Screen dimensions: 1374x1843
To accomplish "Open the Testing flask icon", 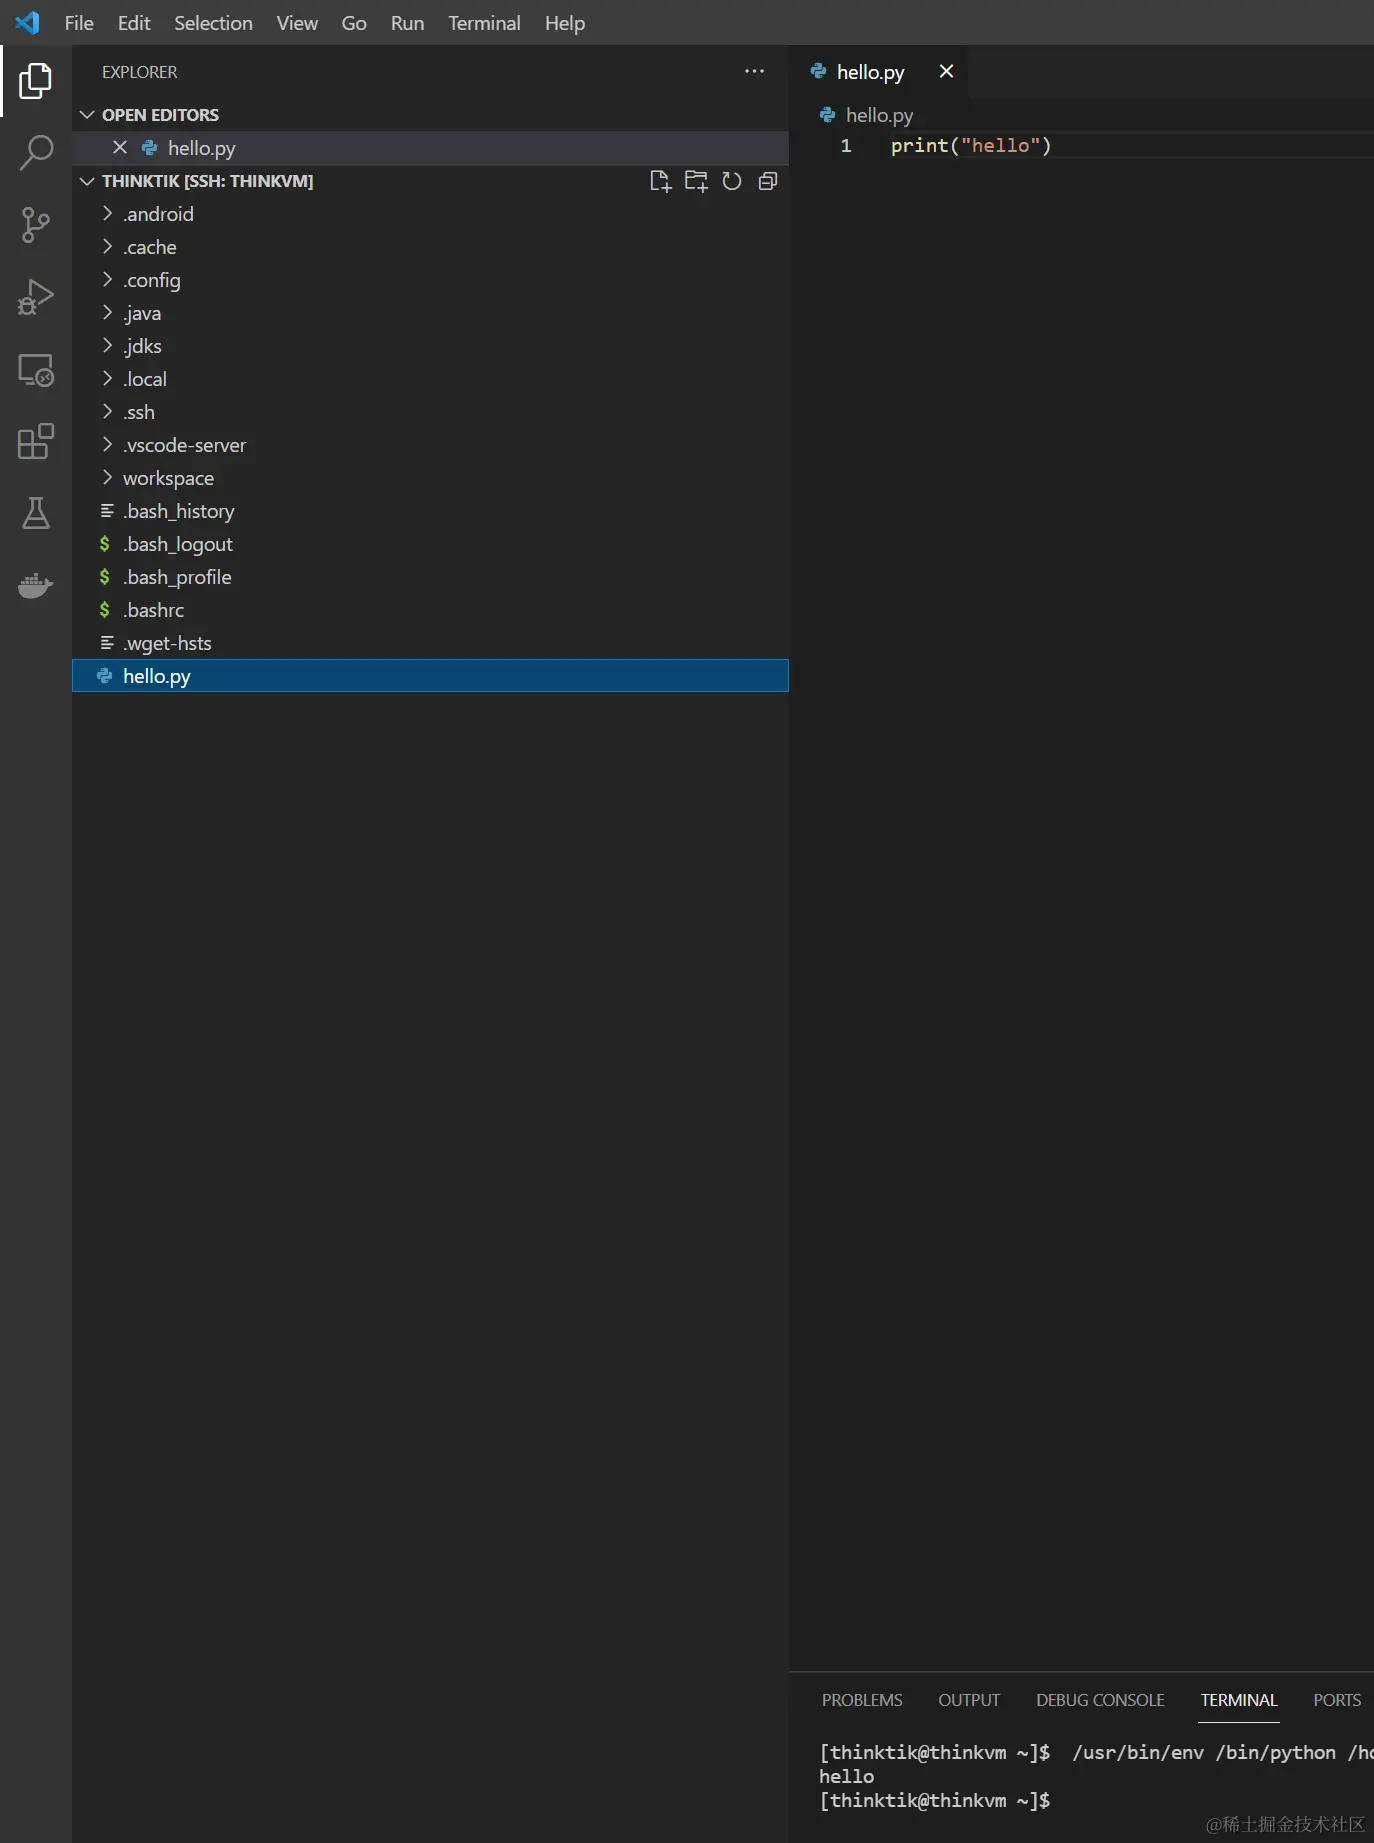I will [36, 513].
